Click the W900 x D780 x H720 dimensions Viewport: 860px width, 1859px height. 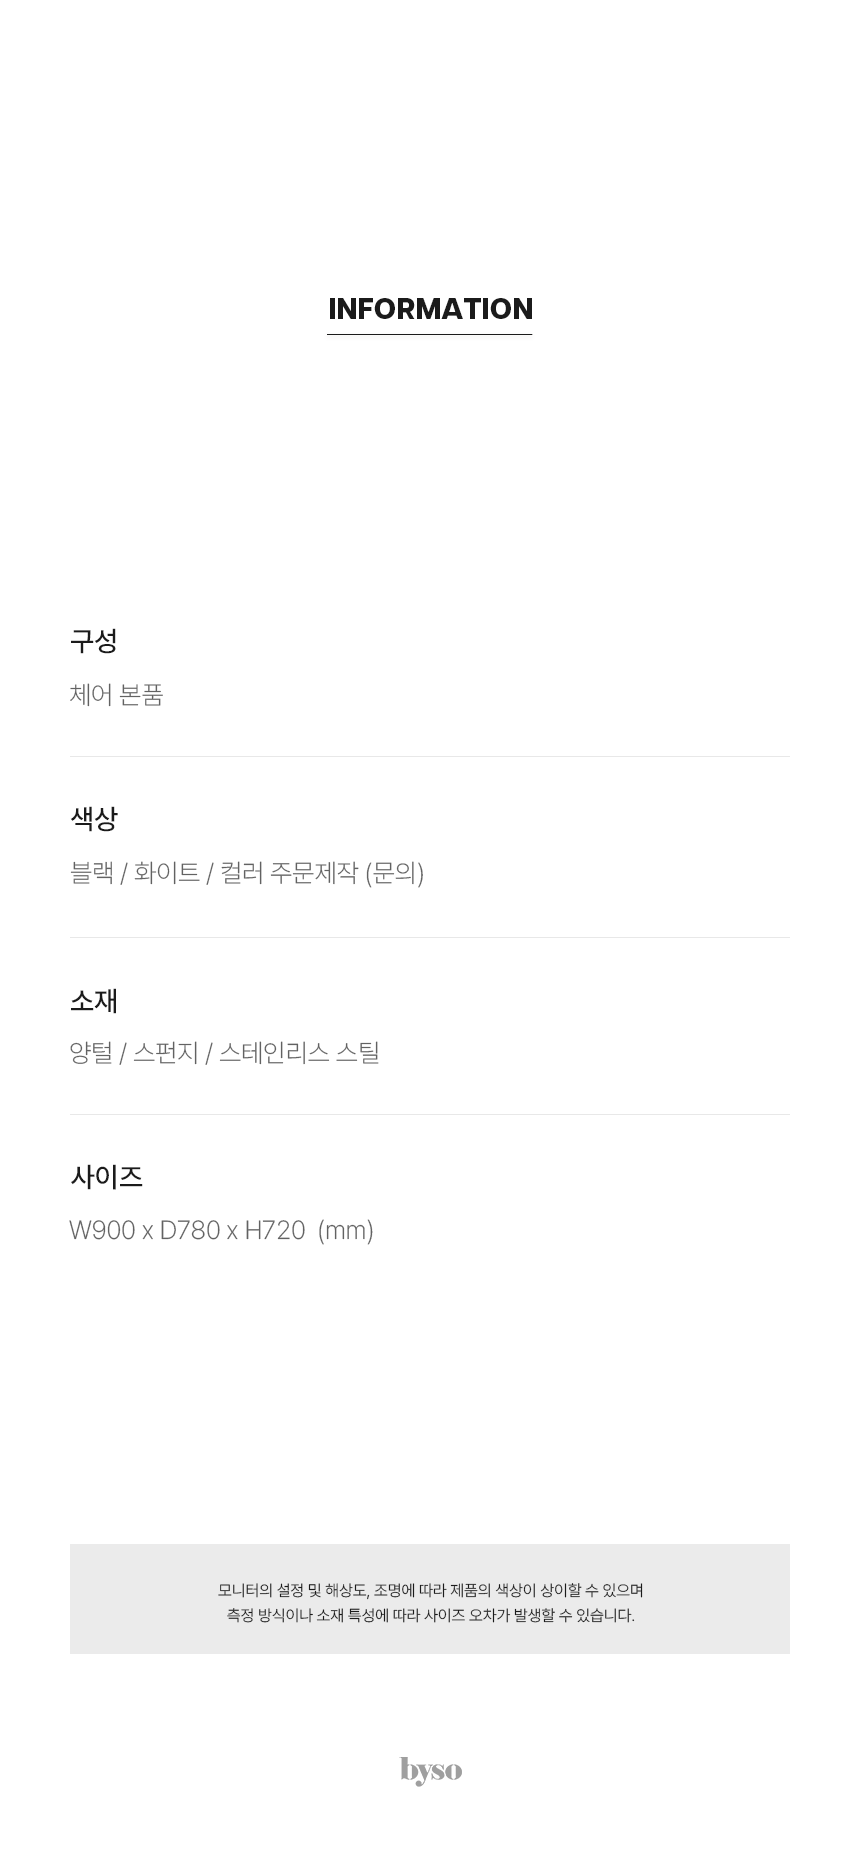point(187,1230)
